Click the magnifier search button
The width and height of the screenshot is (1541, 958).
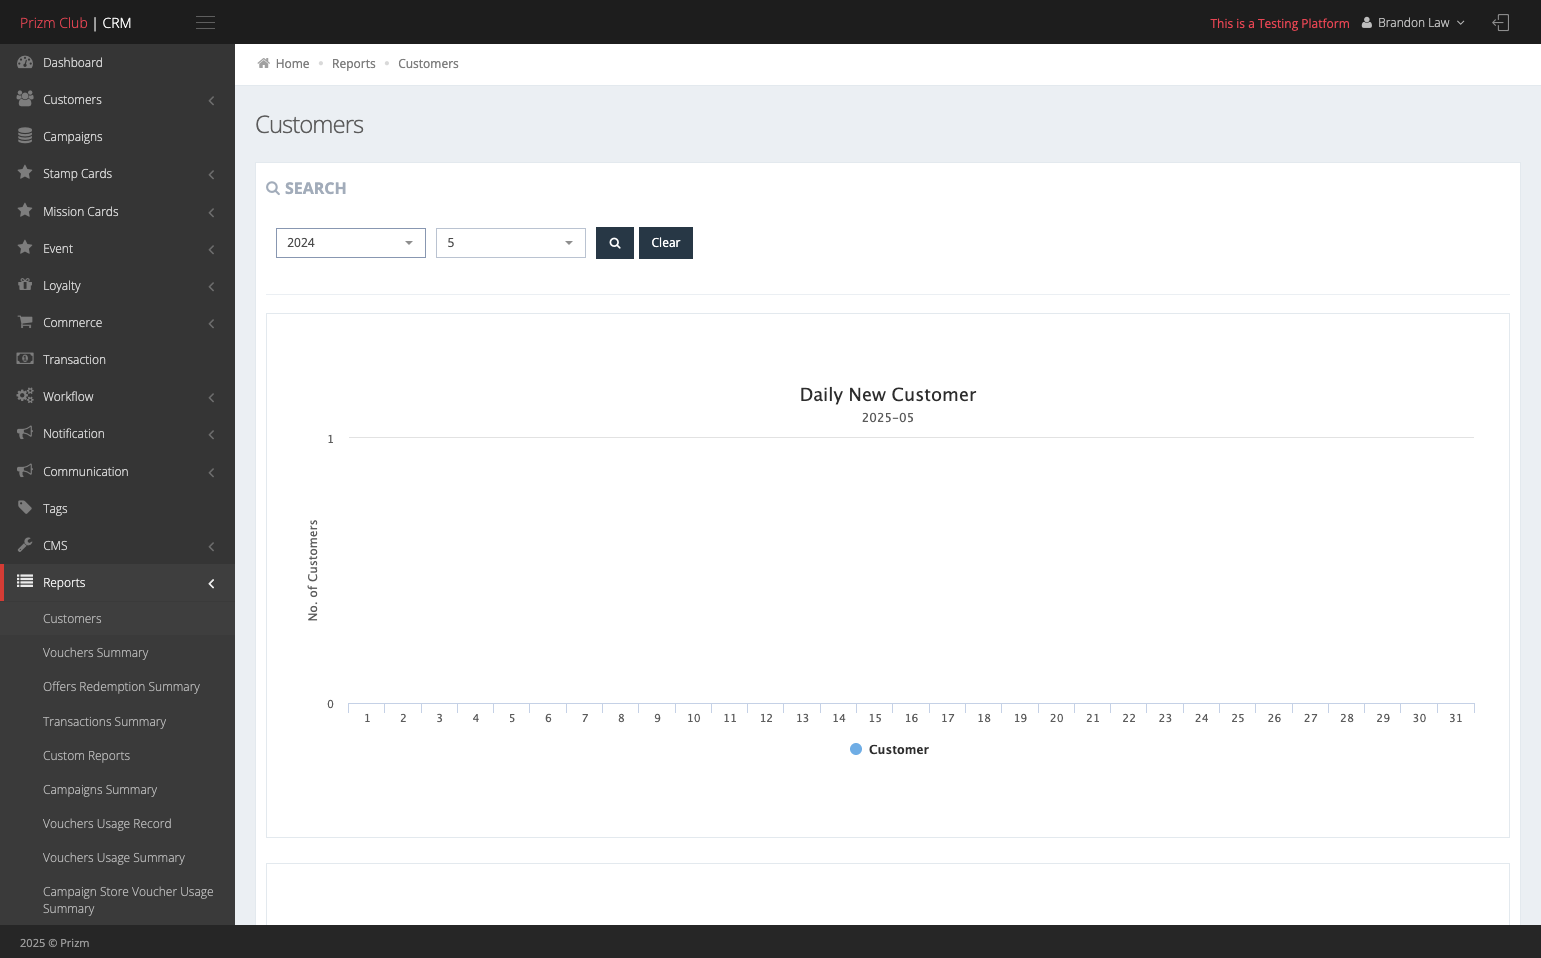pos(615,243)
